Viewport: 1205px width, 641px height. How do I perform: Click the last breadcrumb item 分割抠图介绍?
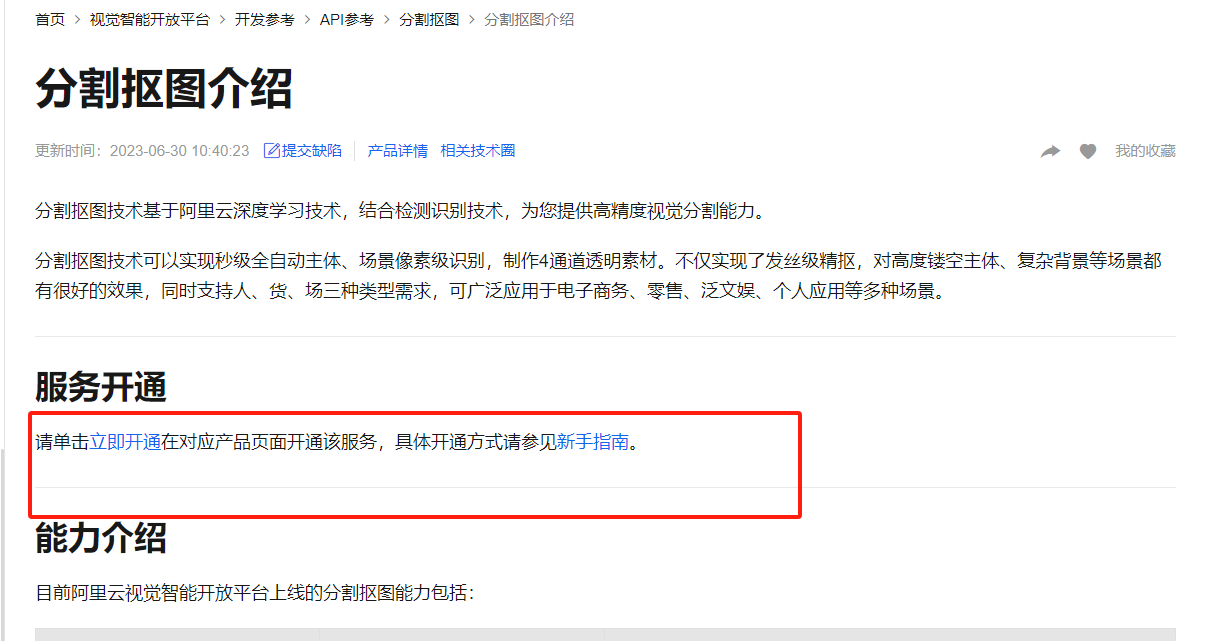(x=529, y=19)
